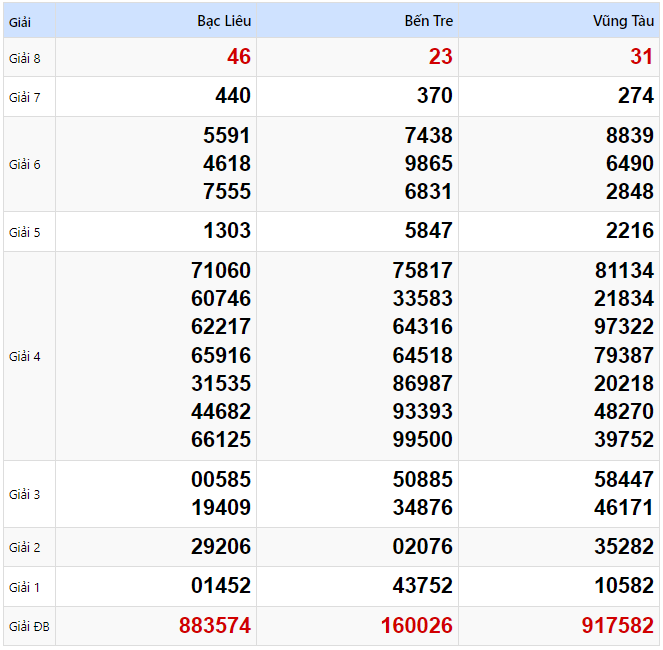
Task: Select the Giải 5 number 5847
Action: pos(429,232)
